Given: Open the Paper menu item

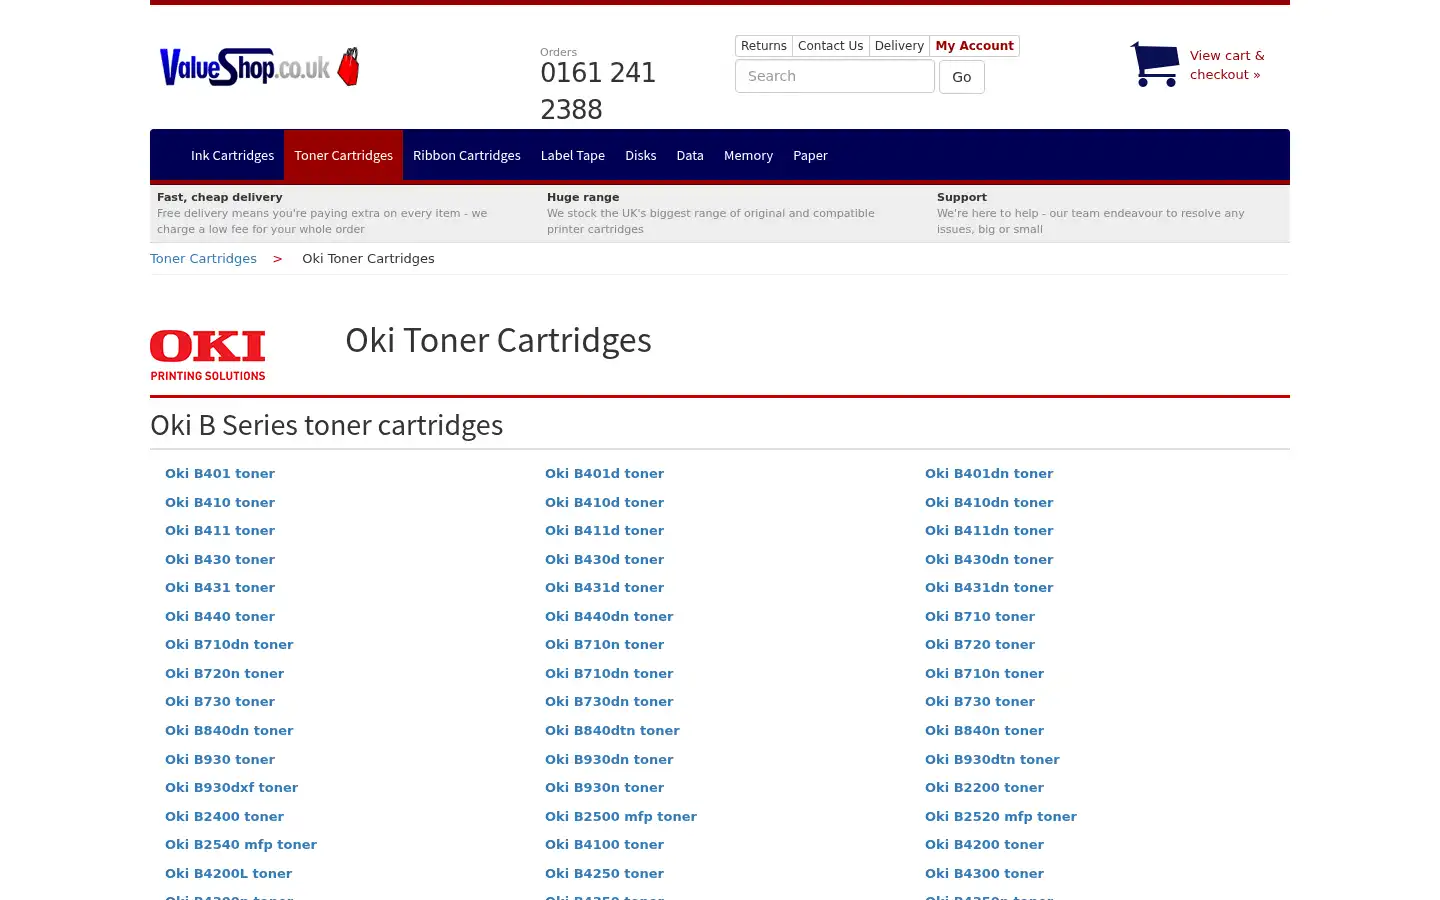Looking at the screenshot, I should (x=810, y=155).
